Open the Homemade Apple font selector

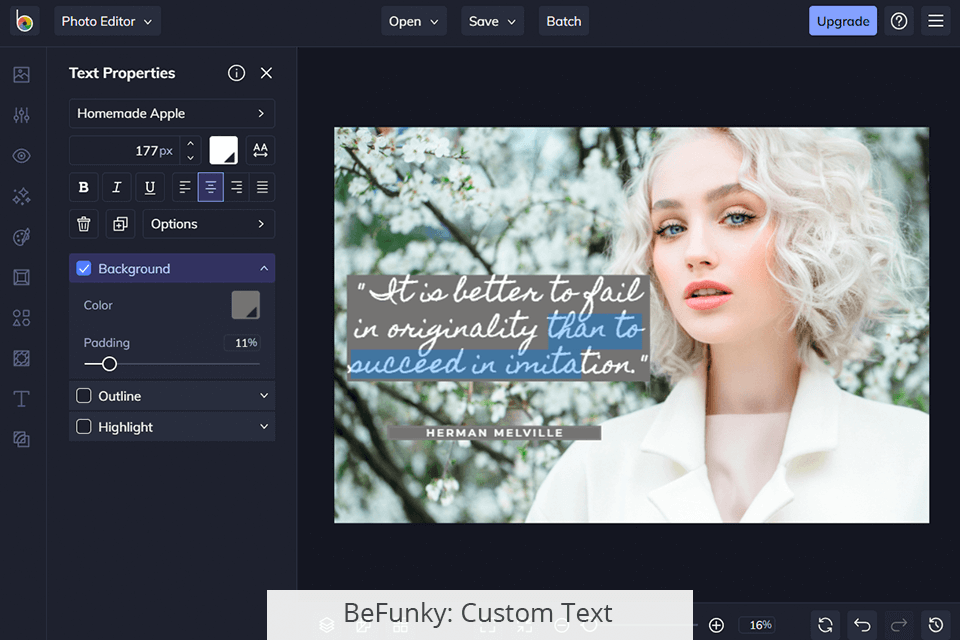[171, 114]
